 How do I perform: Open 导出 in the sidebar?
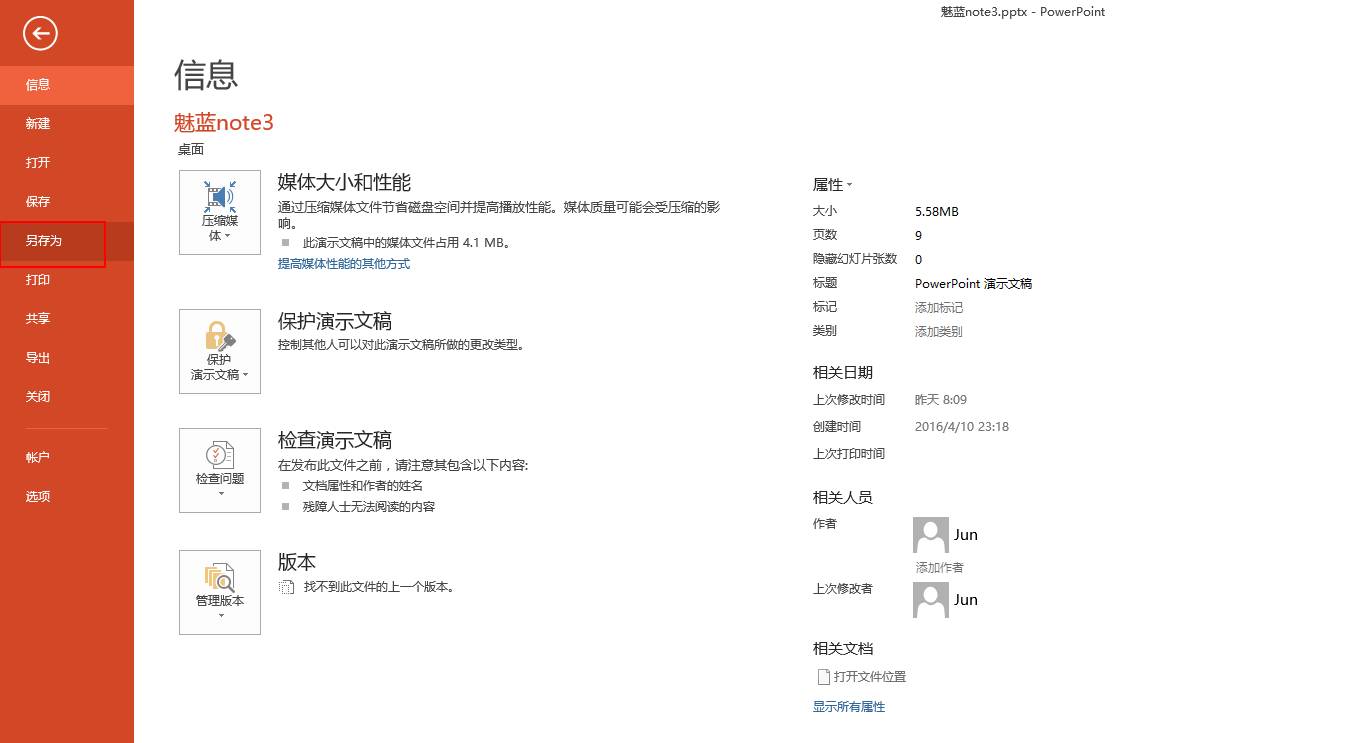pyautogui.click(x=67, y=358)
